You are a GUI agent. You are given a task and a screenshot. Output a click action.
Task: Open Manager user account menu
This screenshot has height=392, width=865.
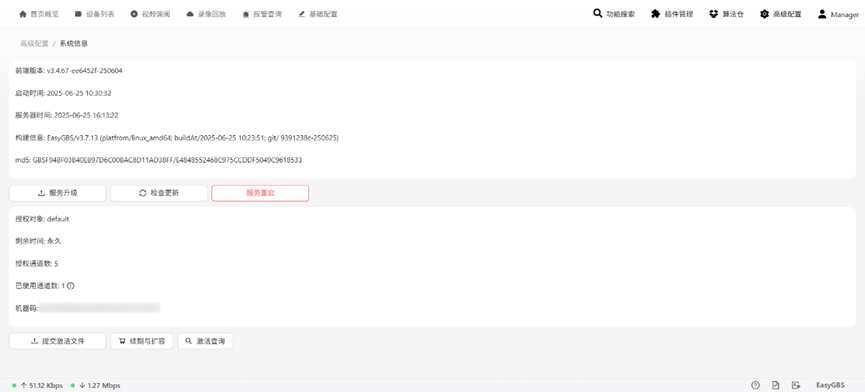click(838, 14)
